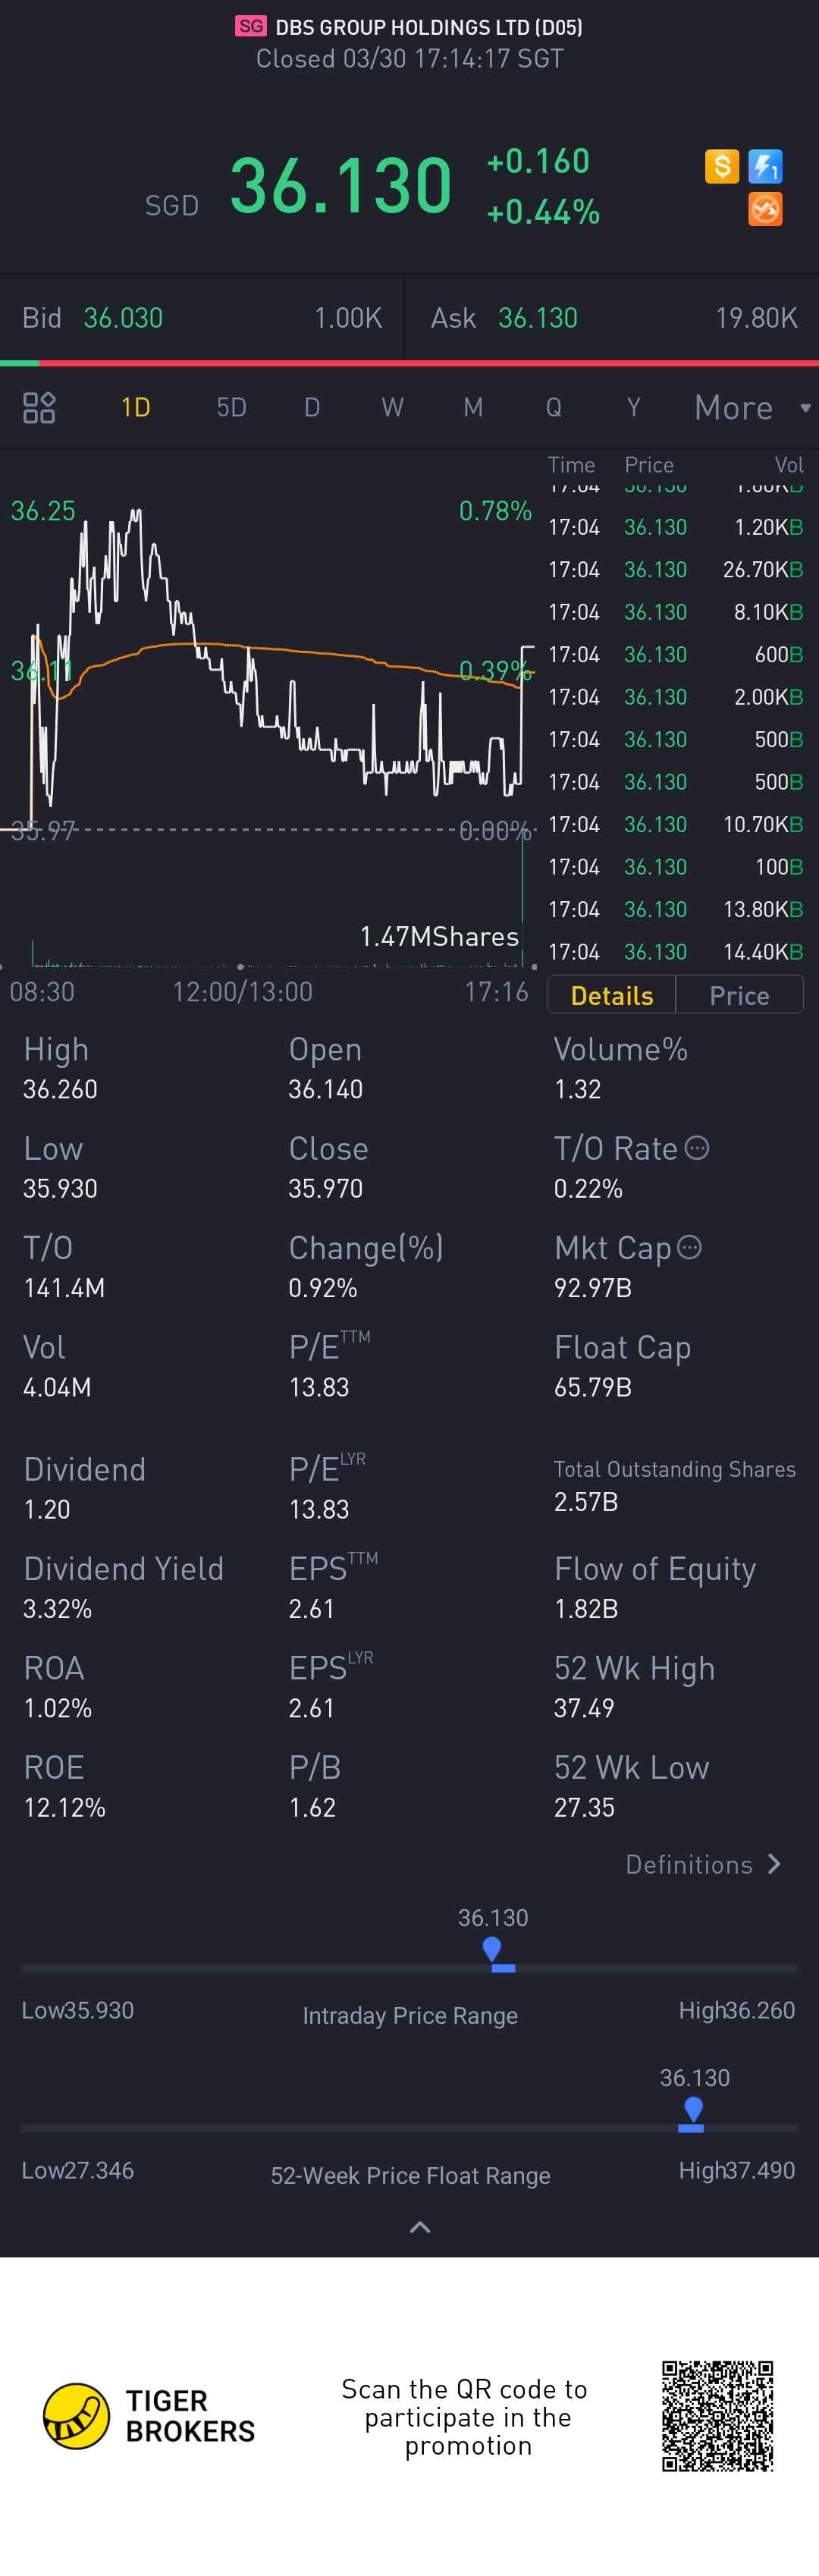819x2576 pixels.
Task: Switch ticker panel to Details
Action: pyautogui.click(x=612, y=995)
